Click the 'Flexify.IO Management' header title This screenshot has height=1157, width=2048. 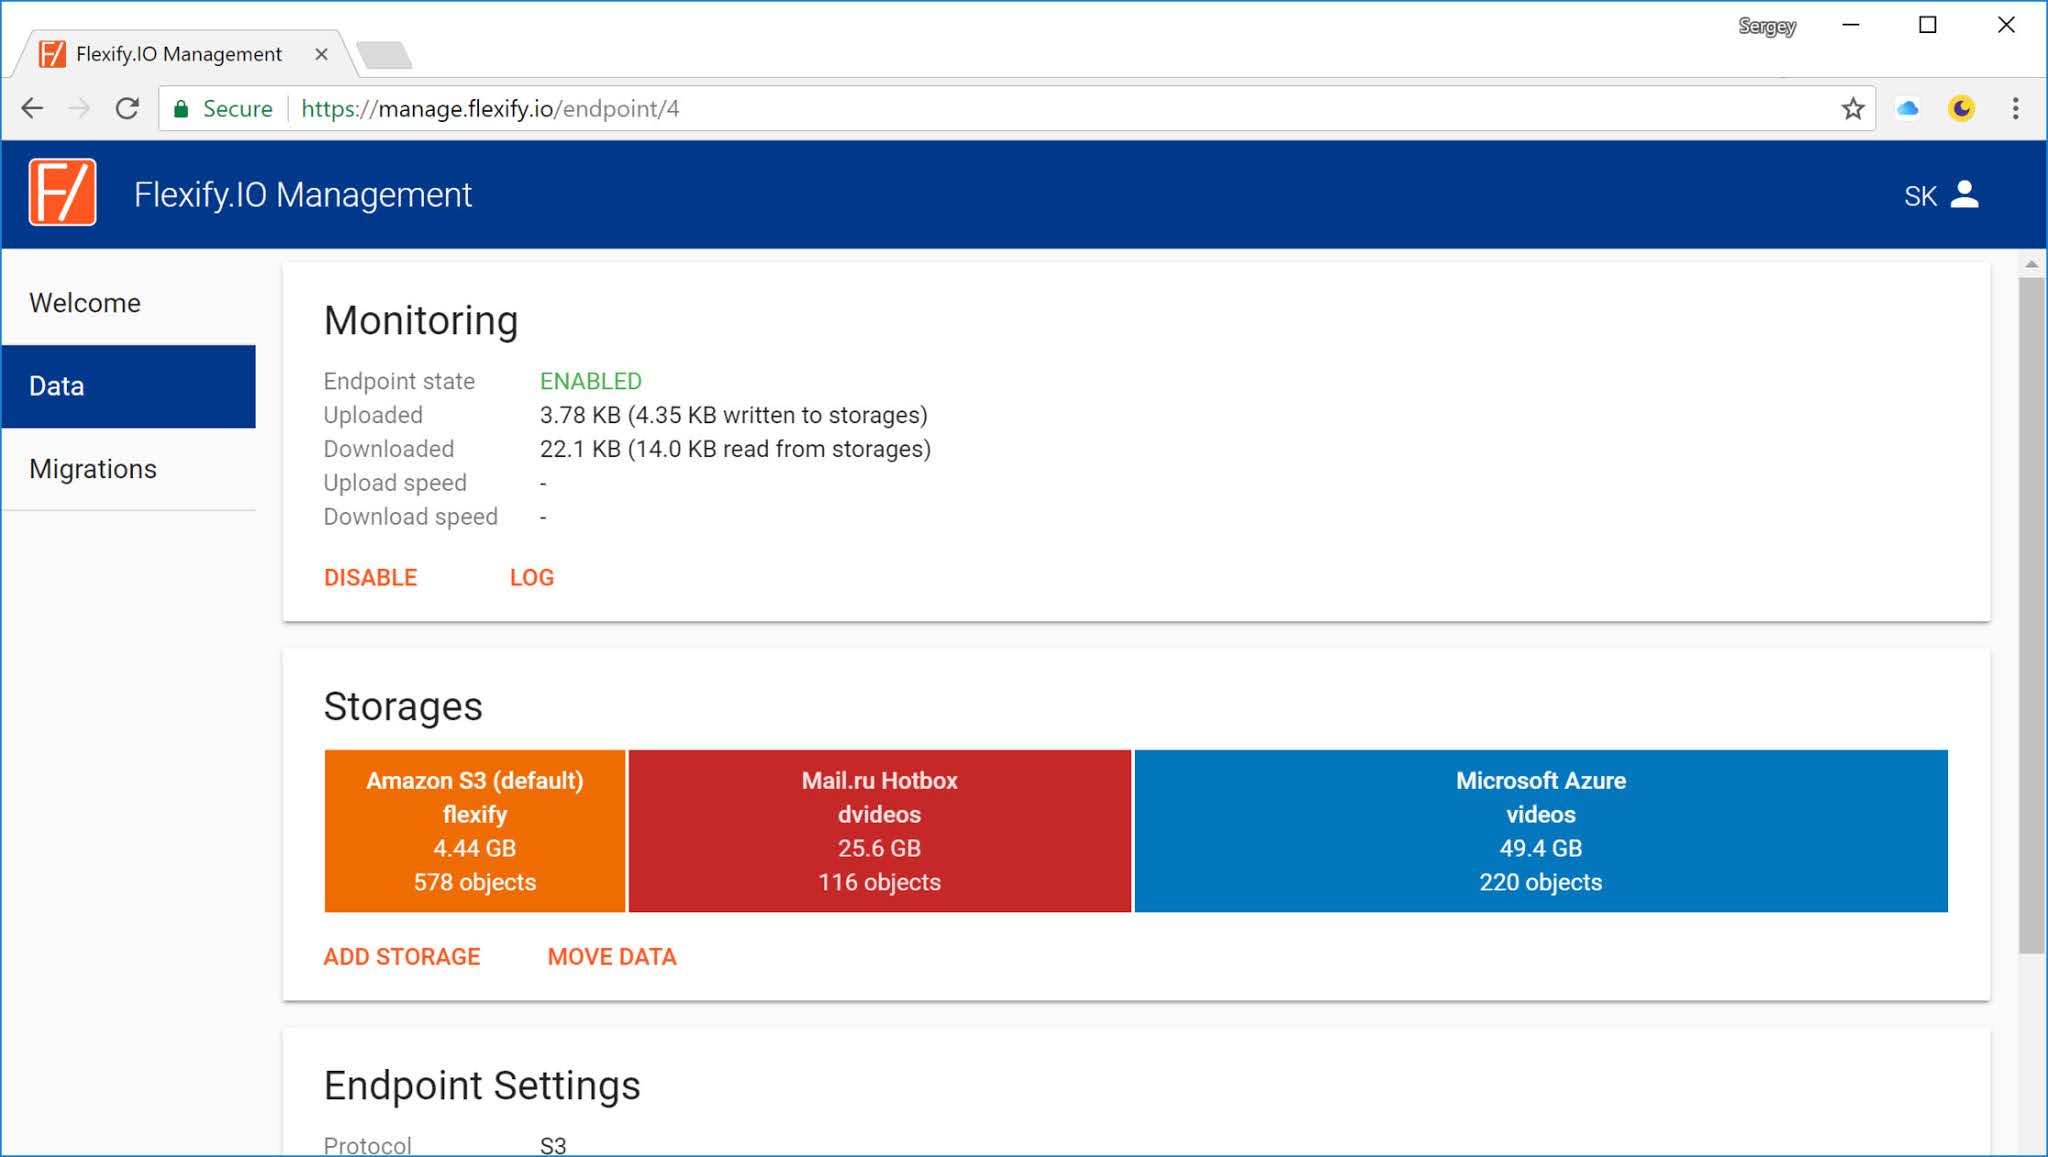click(x=303, y=194)
